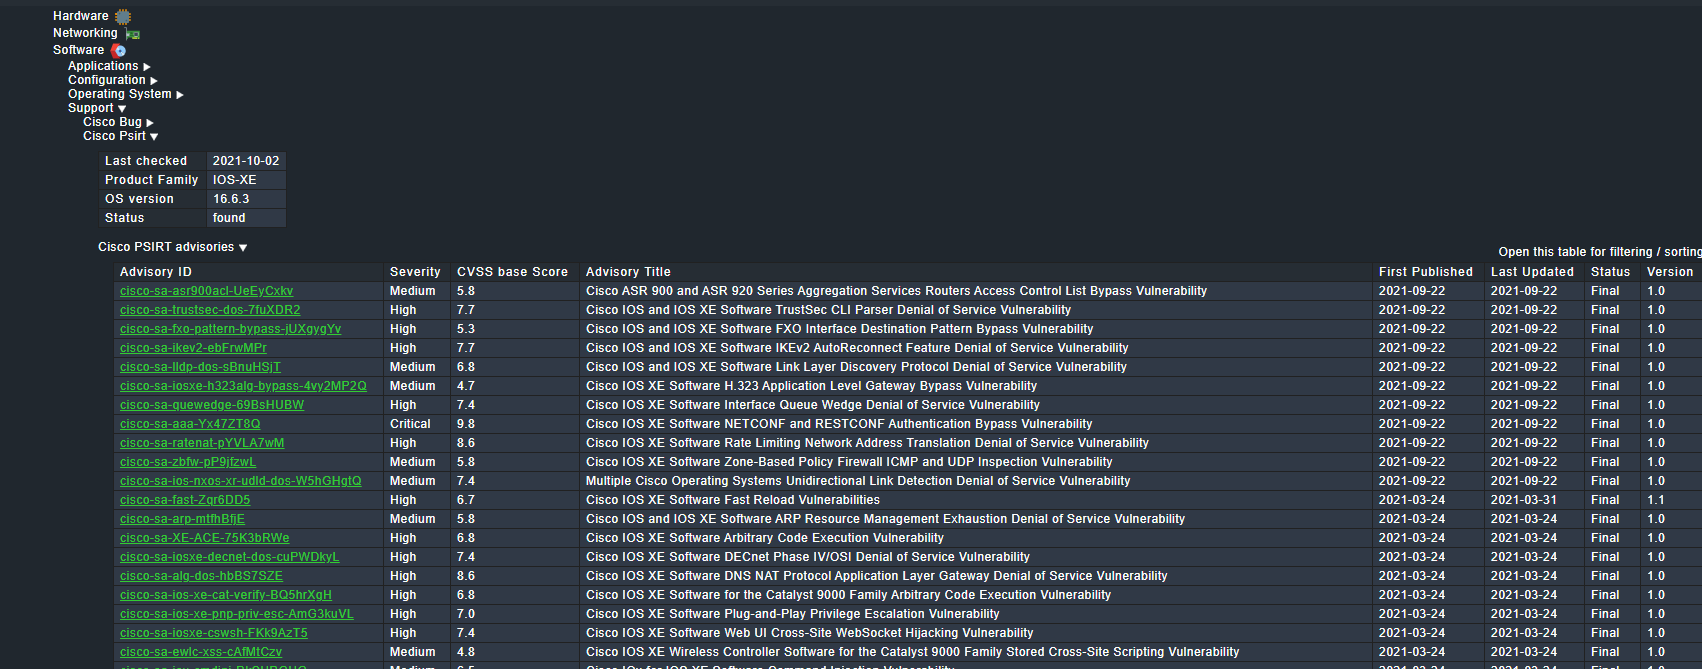
Task: Select the OS version value 16.6.3
Action: [246, 199]
